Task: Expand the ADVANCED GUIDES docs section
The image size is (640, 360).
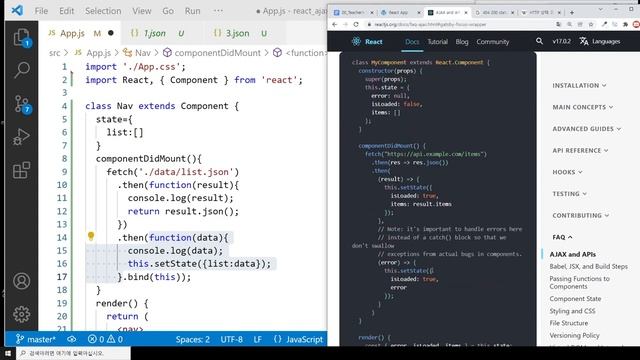Action: 587,129
